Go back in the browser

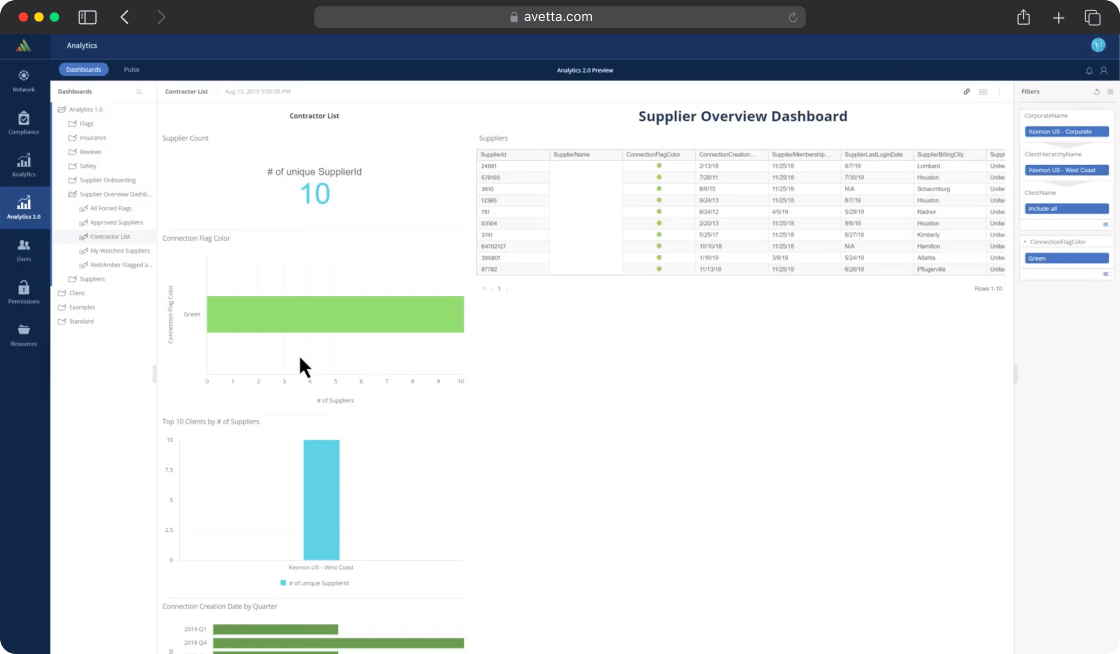[x=124, y=17]
